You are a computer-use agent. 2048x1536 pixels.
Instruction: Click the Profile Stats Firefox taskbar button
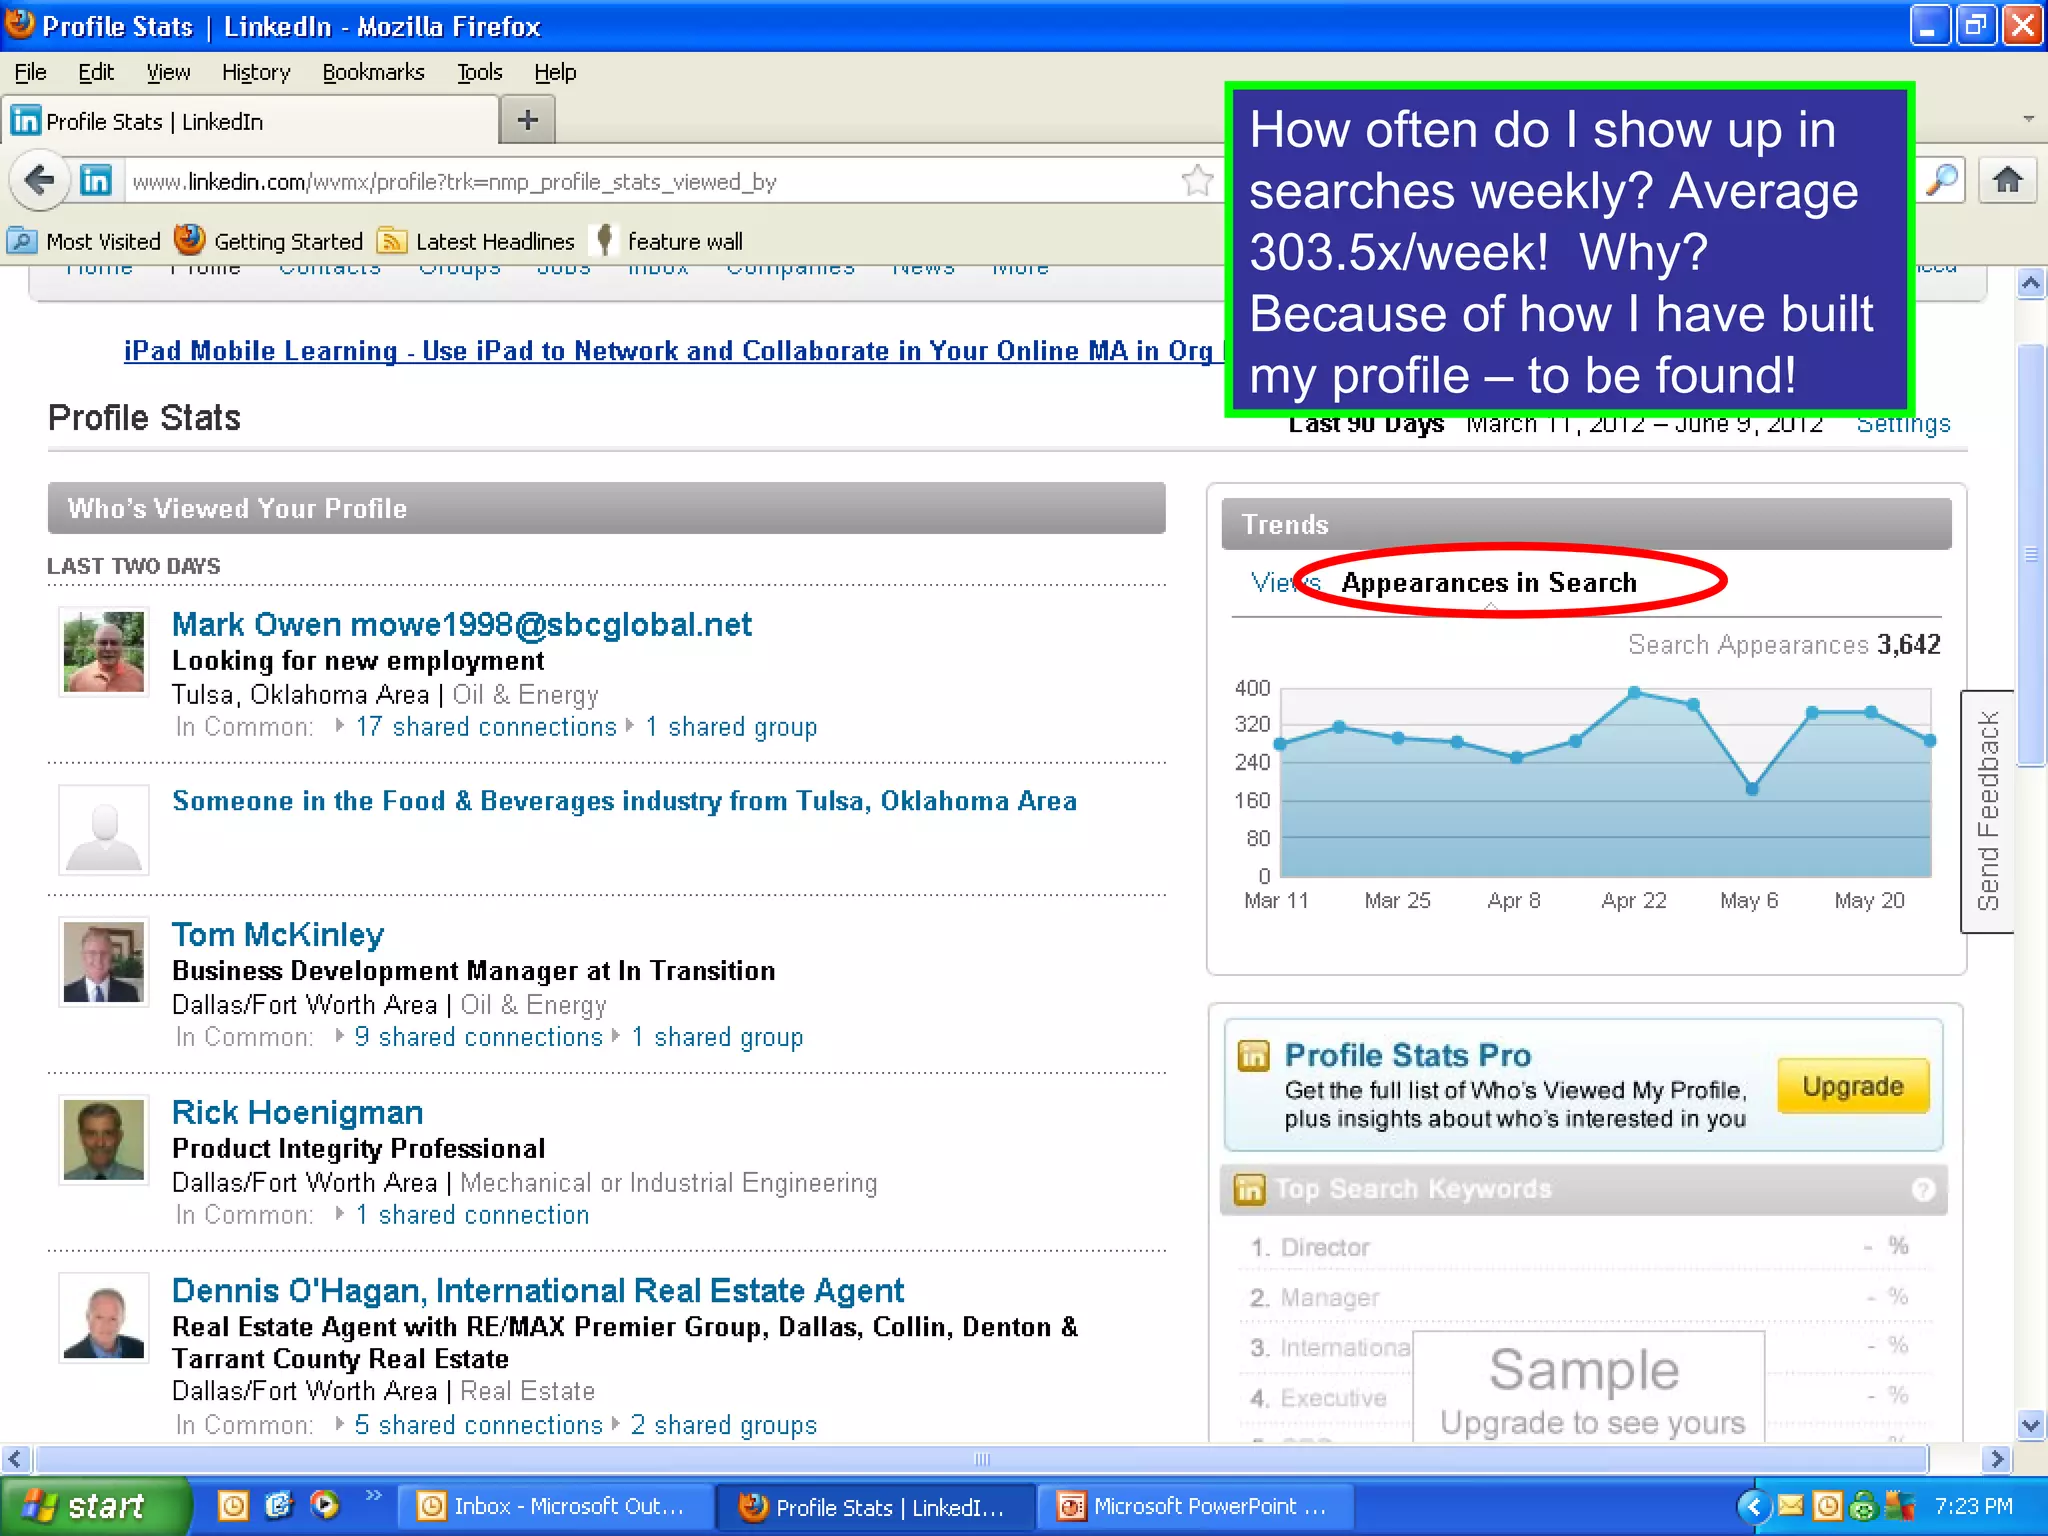coord(877,1506)
